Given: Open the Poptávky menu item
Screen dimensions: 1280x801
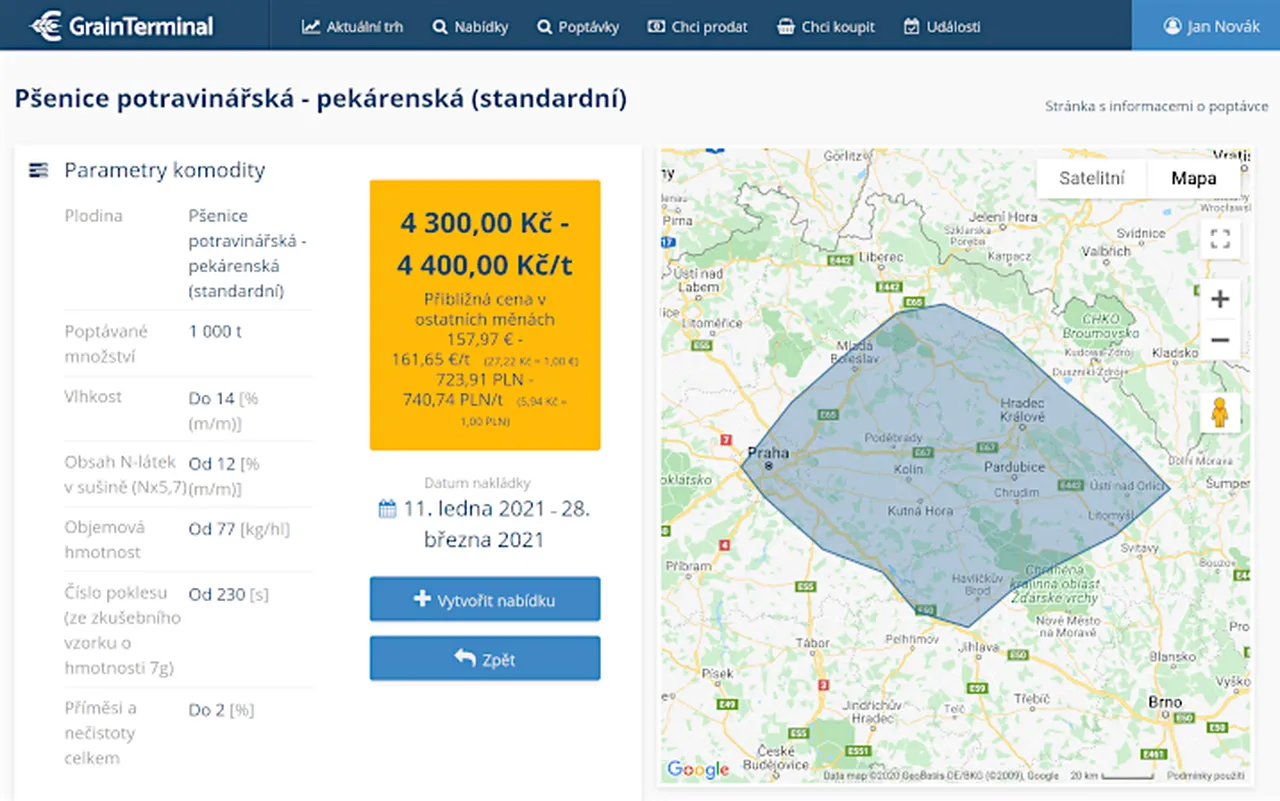Looking at the screenshot, I should click(578, 27).
